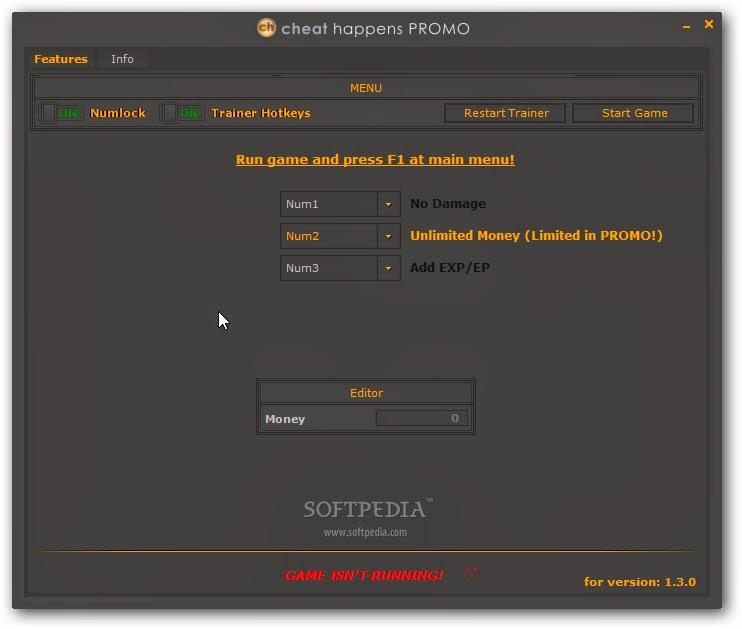This screenshot has width=742, height=629.
Task: Close the trainer window
Action: [708, 24]
